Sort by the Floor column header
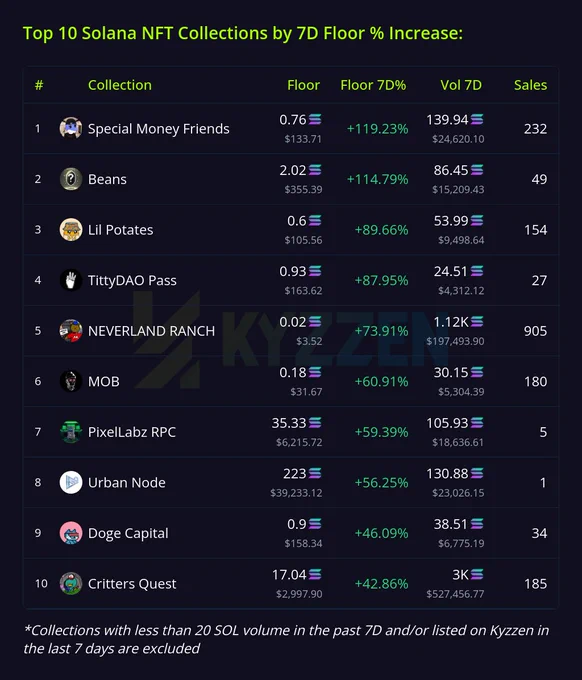This screenshot has height=680, width=582. (303, 85)
